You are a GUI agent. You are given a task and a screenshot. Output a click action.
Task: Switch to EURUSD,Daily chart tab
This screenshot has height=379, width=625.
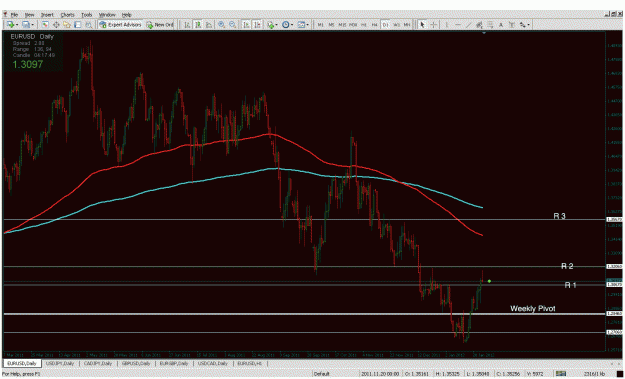pyautogui.click(x=22, y=363)
